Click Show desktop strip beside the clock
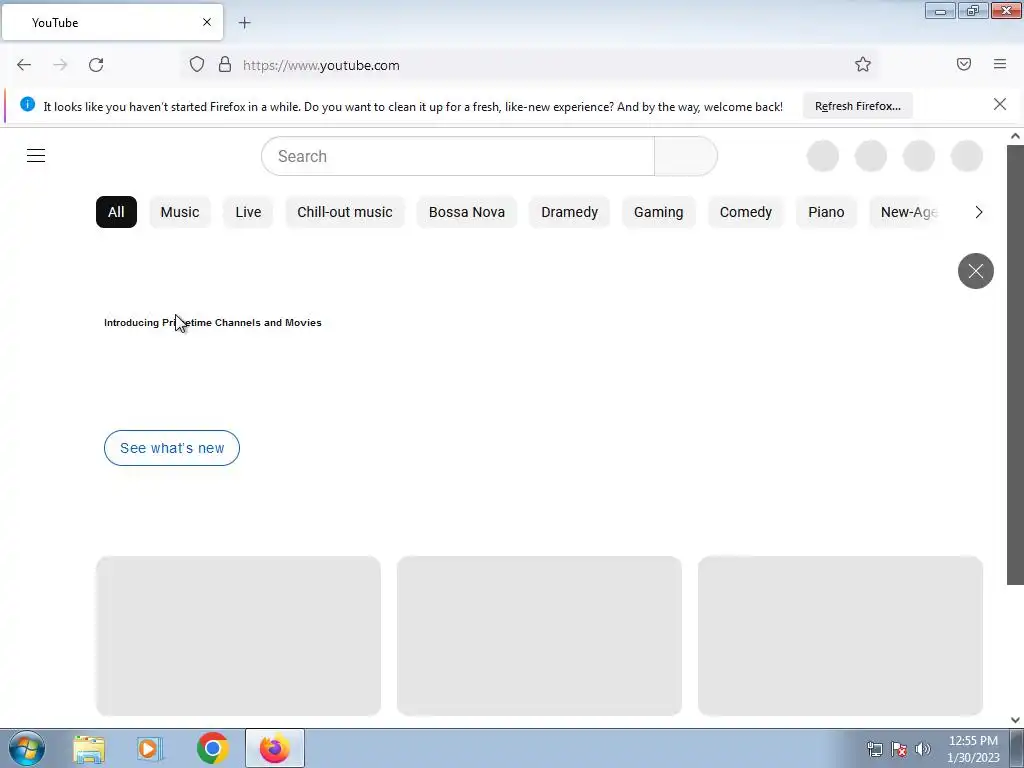1024x768 pixels. pyautogui.click(x=1017, y=748)
